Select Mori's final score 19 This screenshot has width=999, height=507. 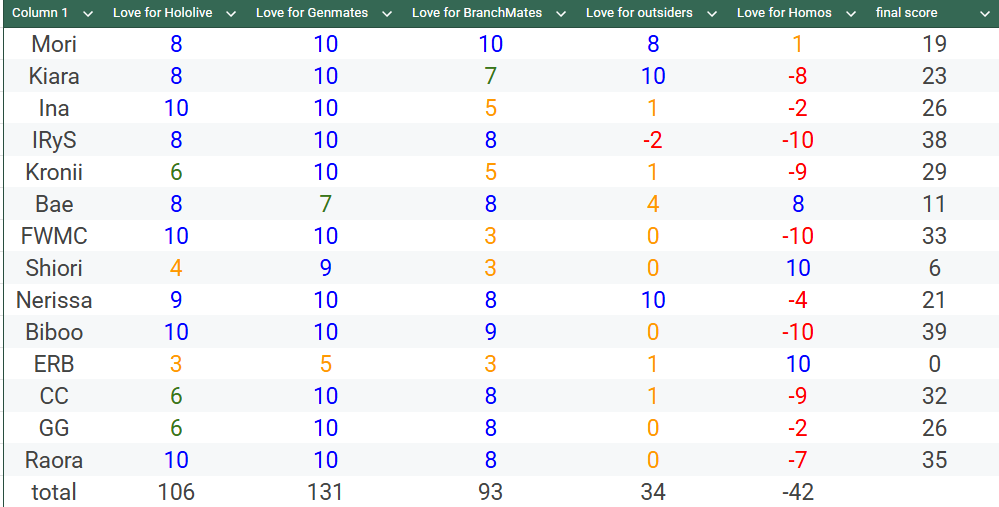934,44
